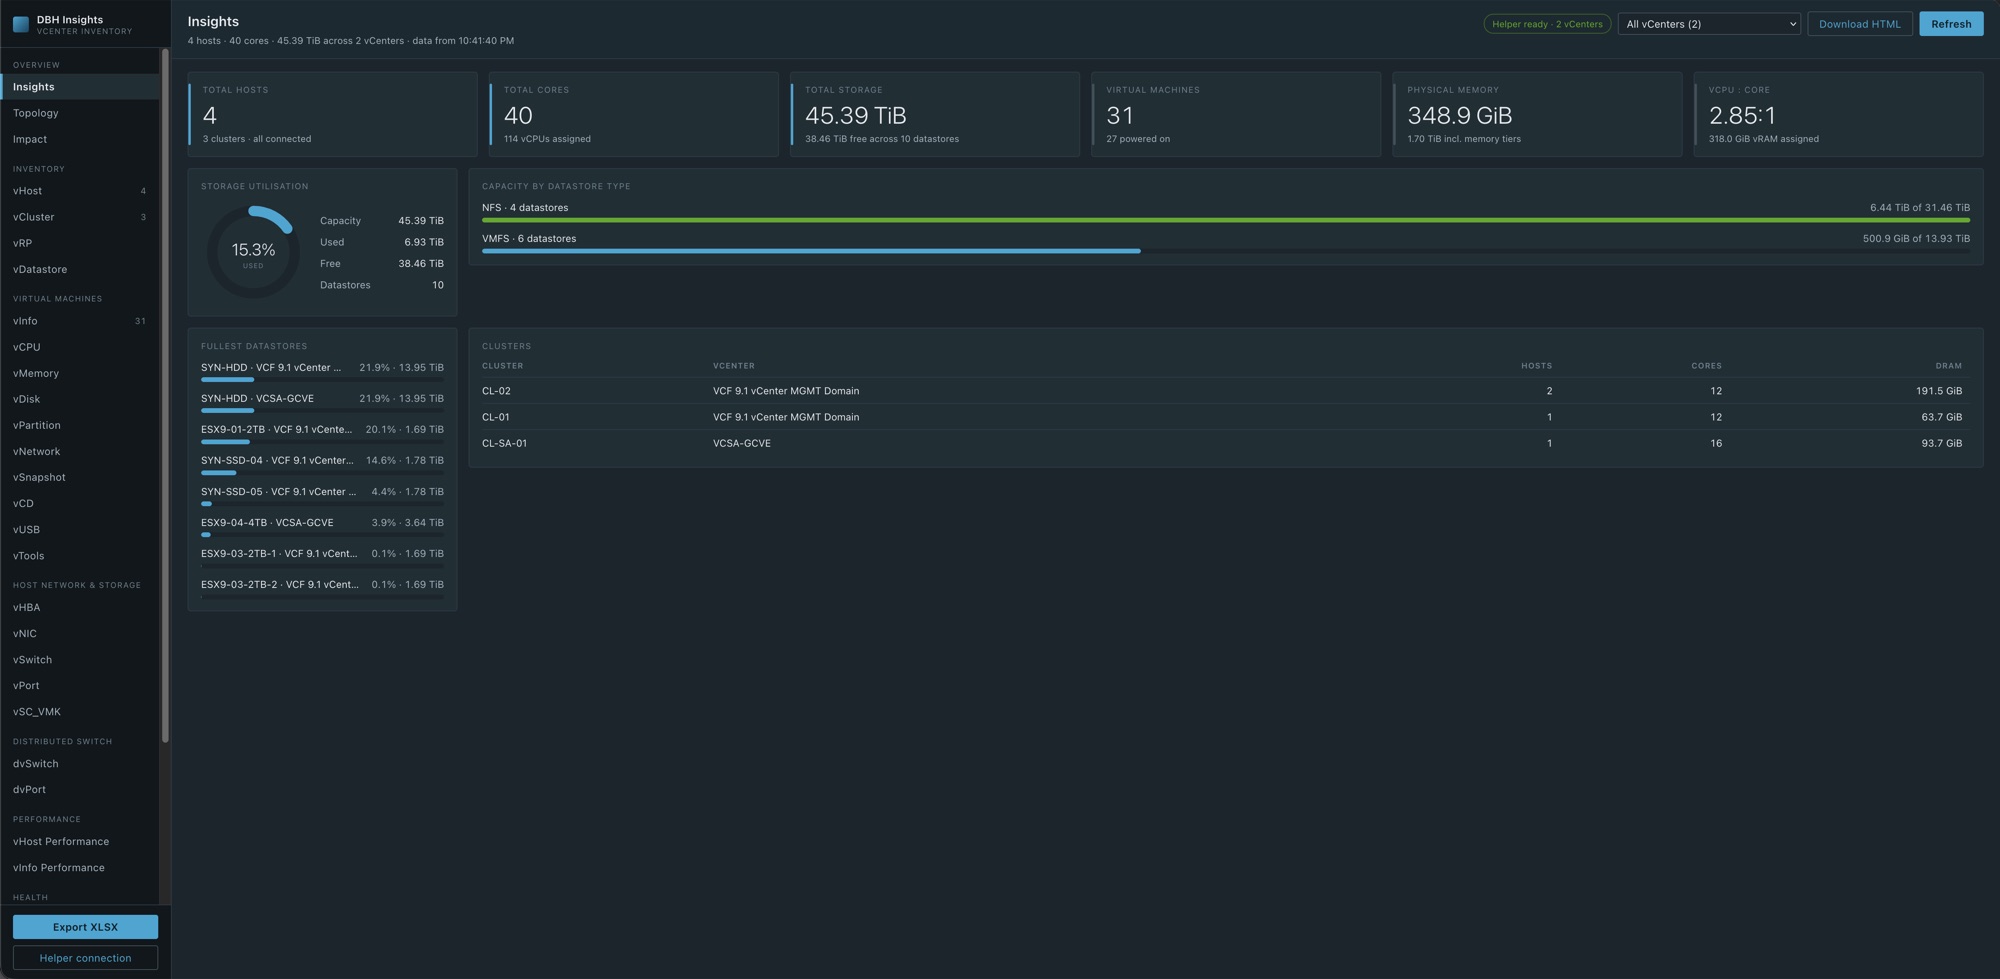Click the Physical Memory 348.9 GiB card

tap(1537, 114)
